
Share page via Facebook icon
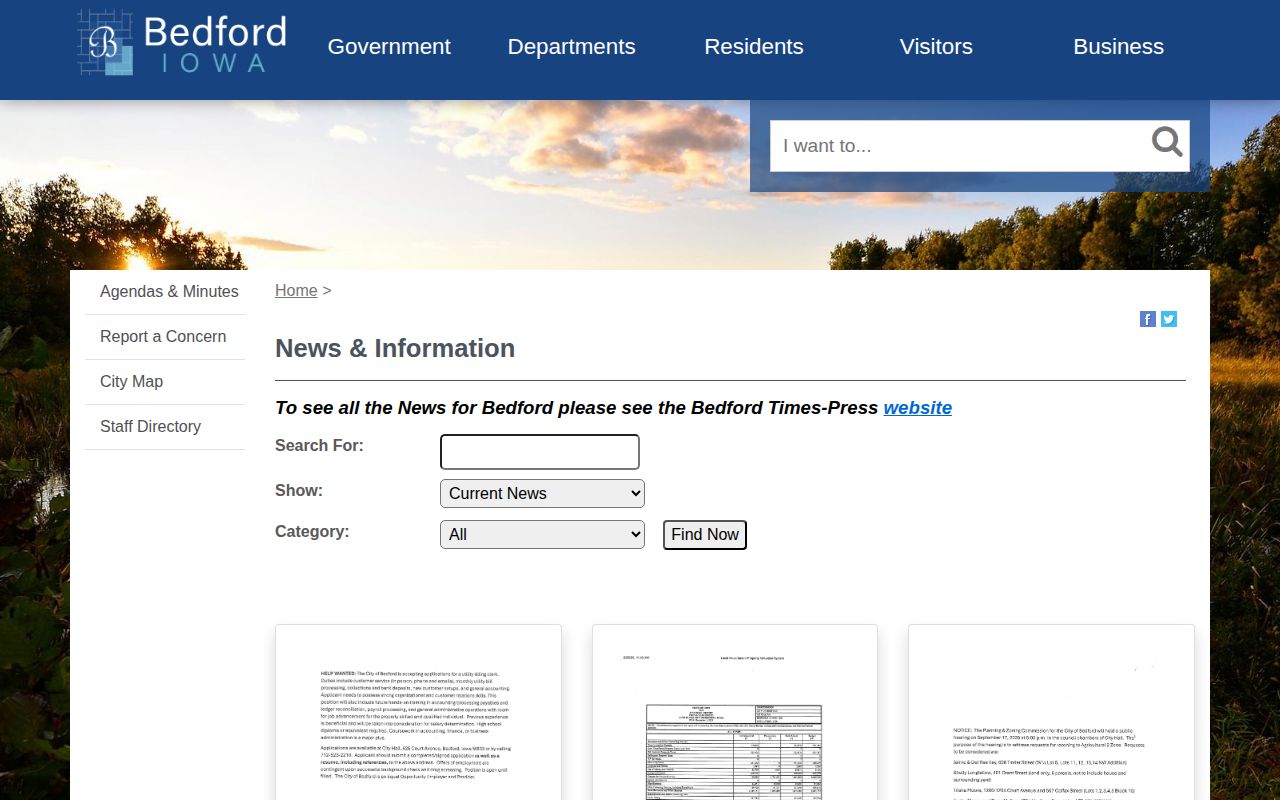point(1148,319)
